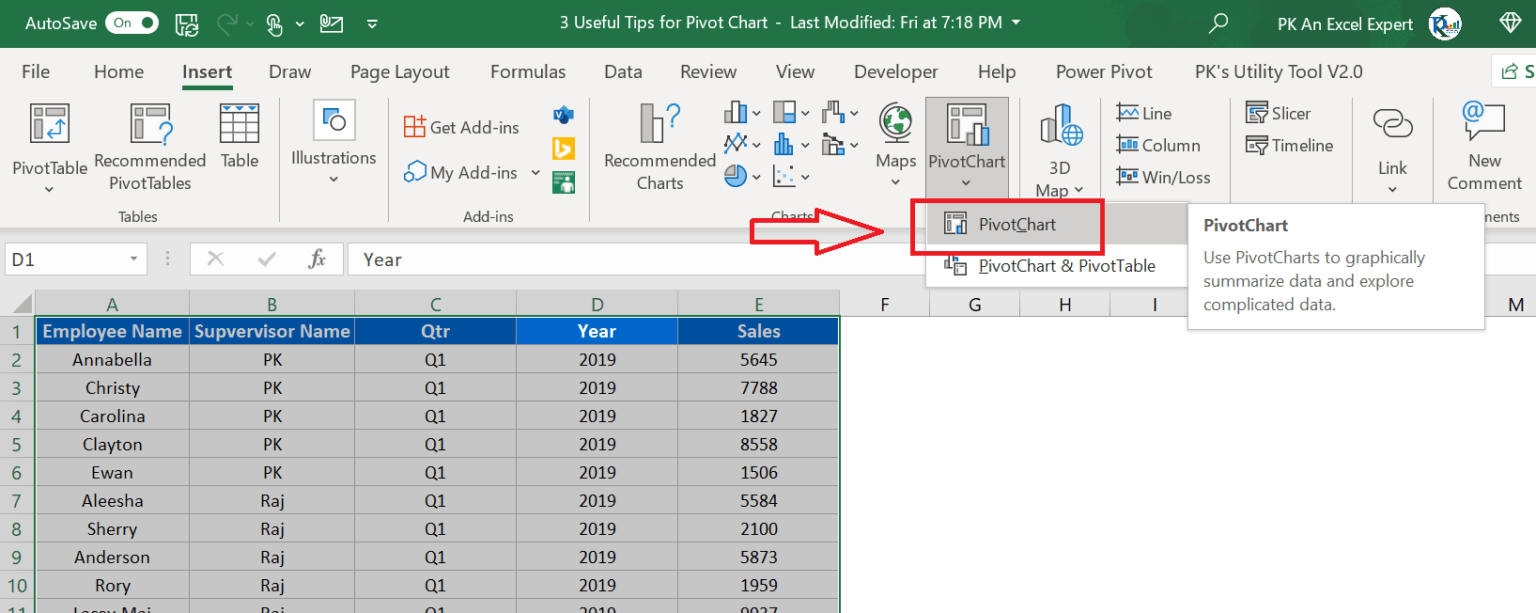Open the Get Add-ins store

coord(462,127)
